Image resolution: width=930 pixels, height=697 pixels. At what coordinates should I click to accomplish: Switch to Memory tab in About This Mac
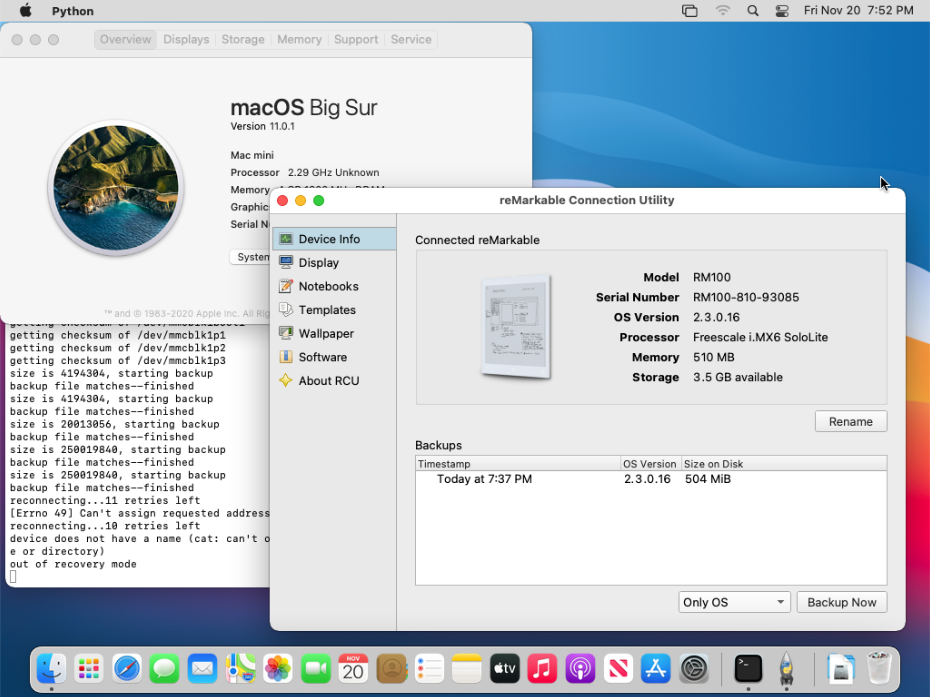pyautogui.click(x=300, y=39)
